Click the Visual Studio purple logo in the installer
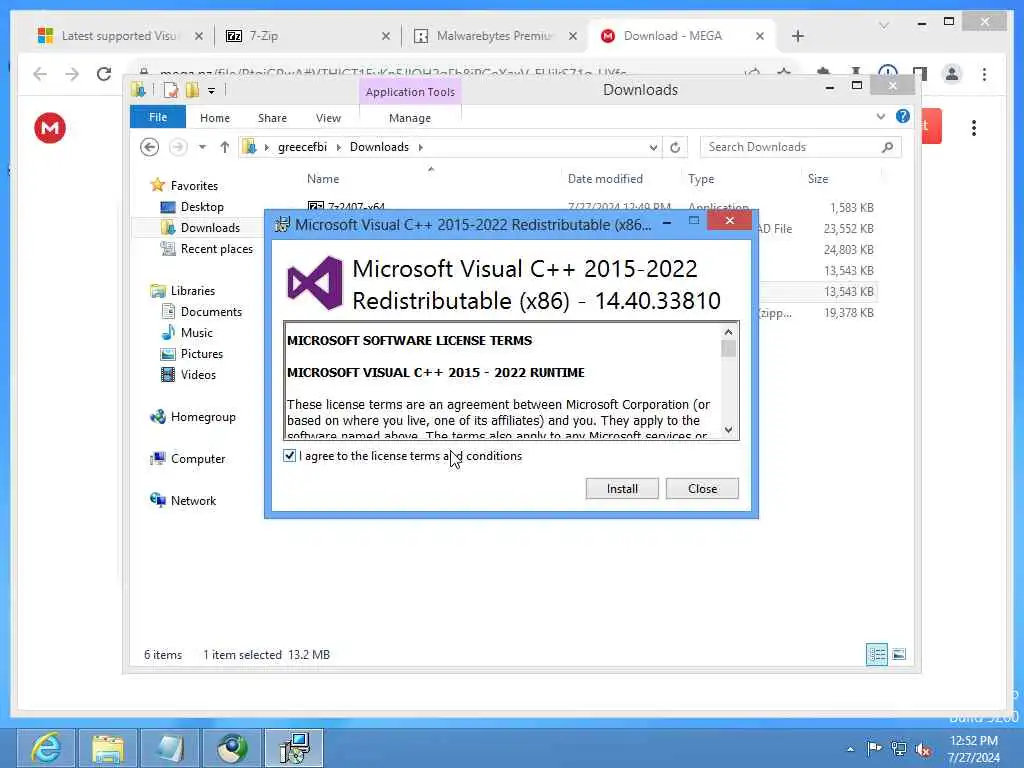This screenshot has height=768, width=1024. pyautogui.click(x=315, y=283)
